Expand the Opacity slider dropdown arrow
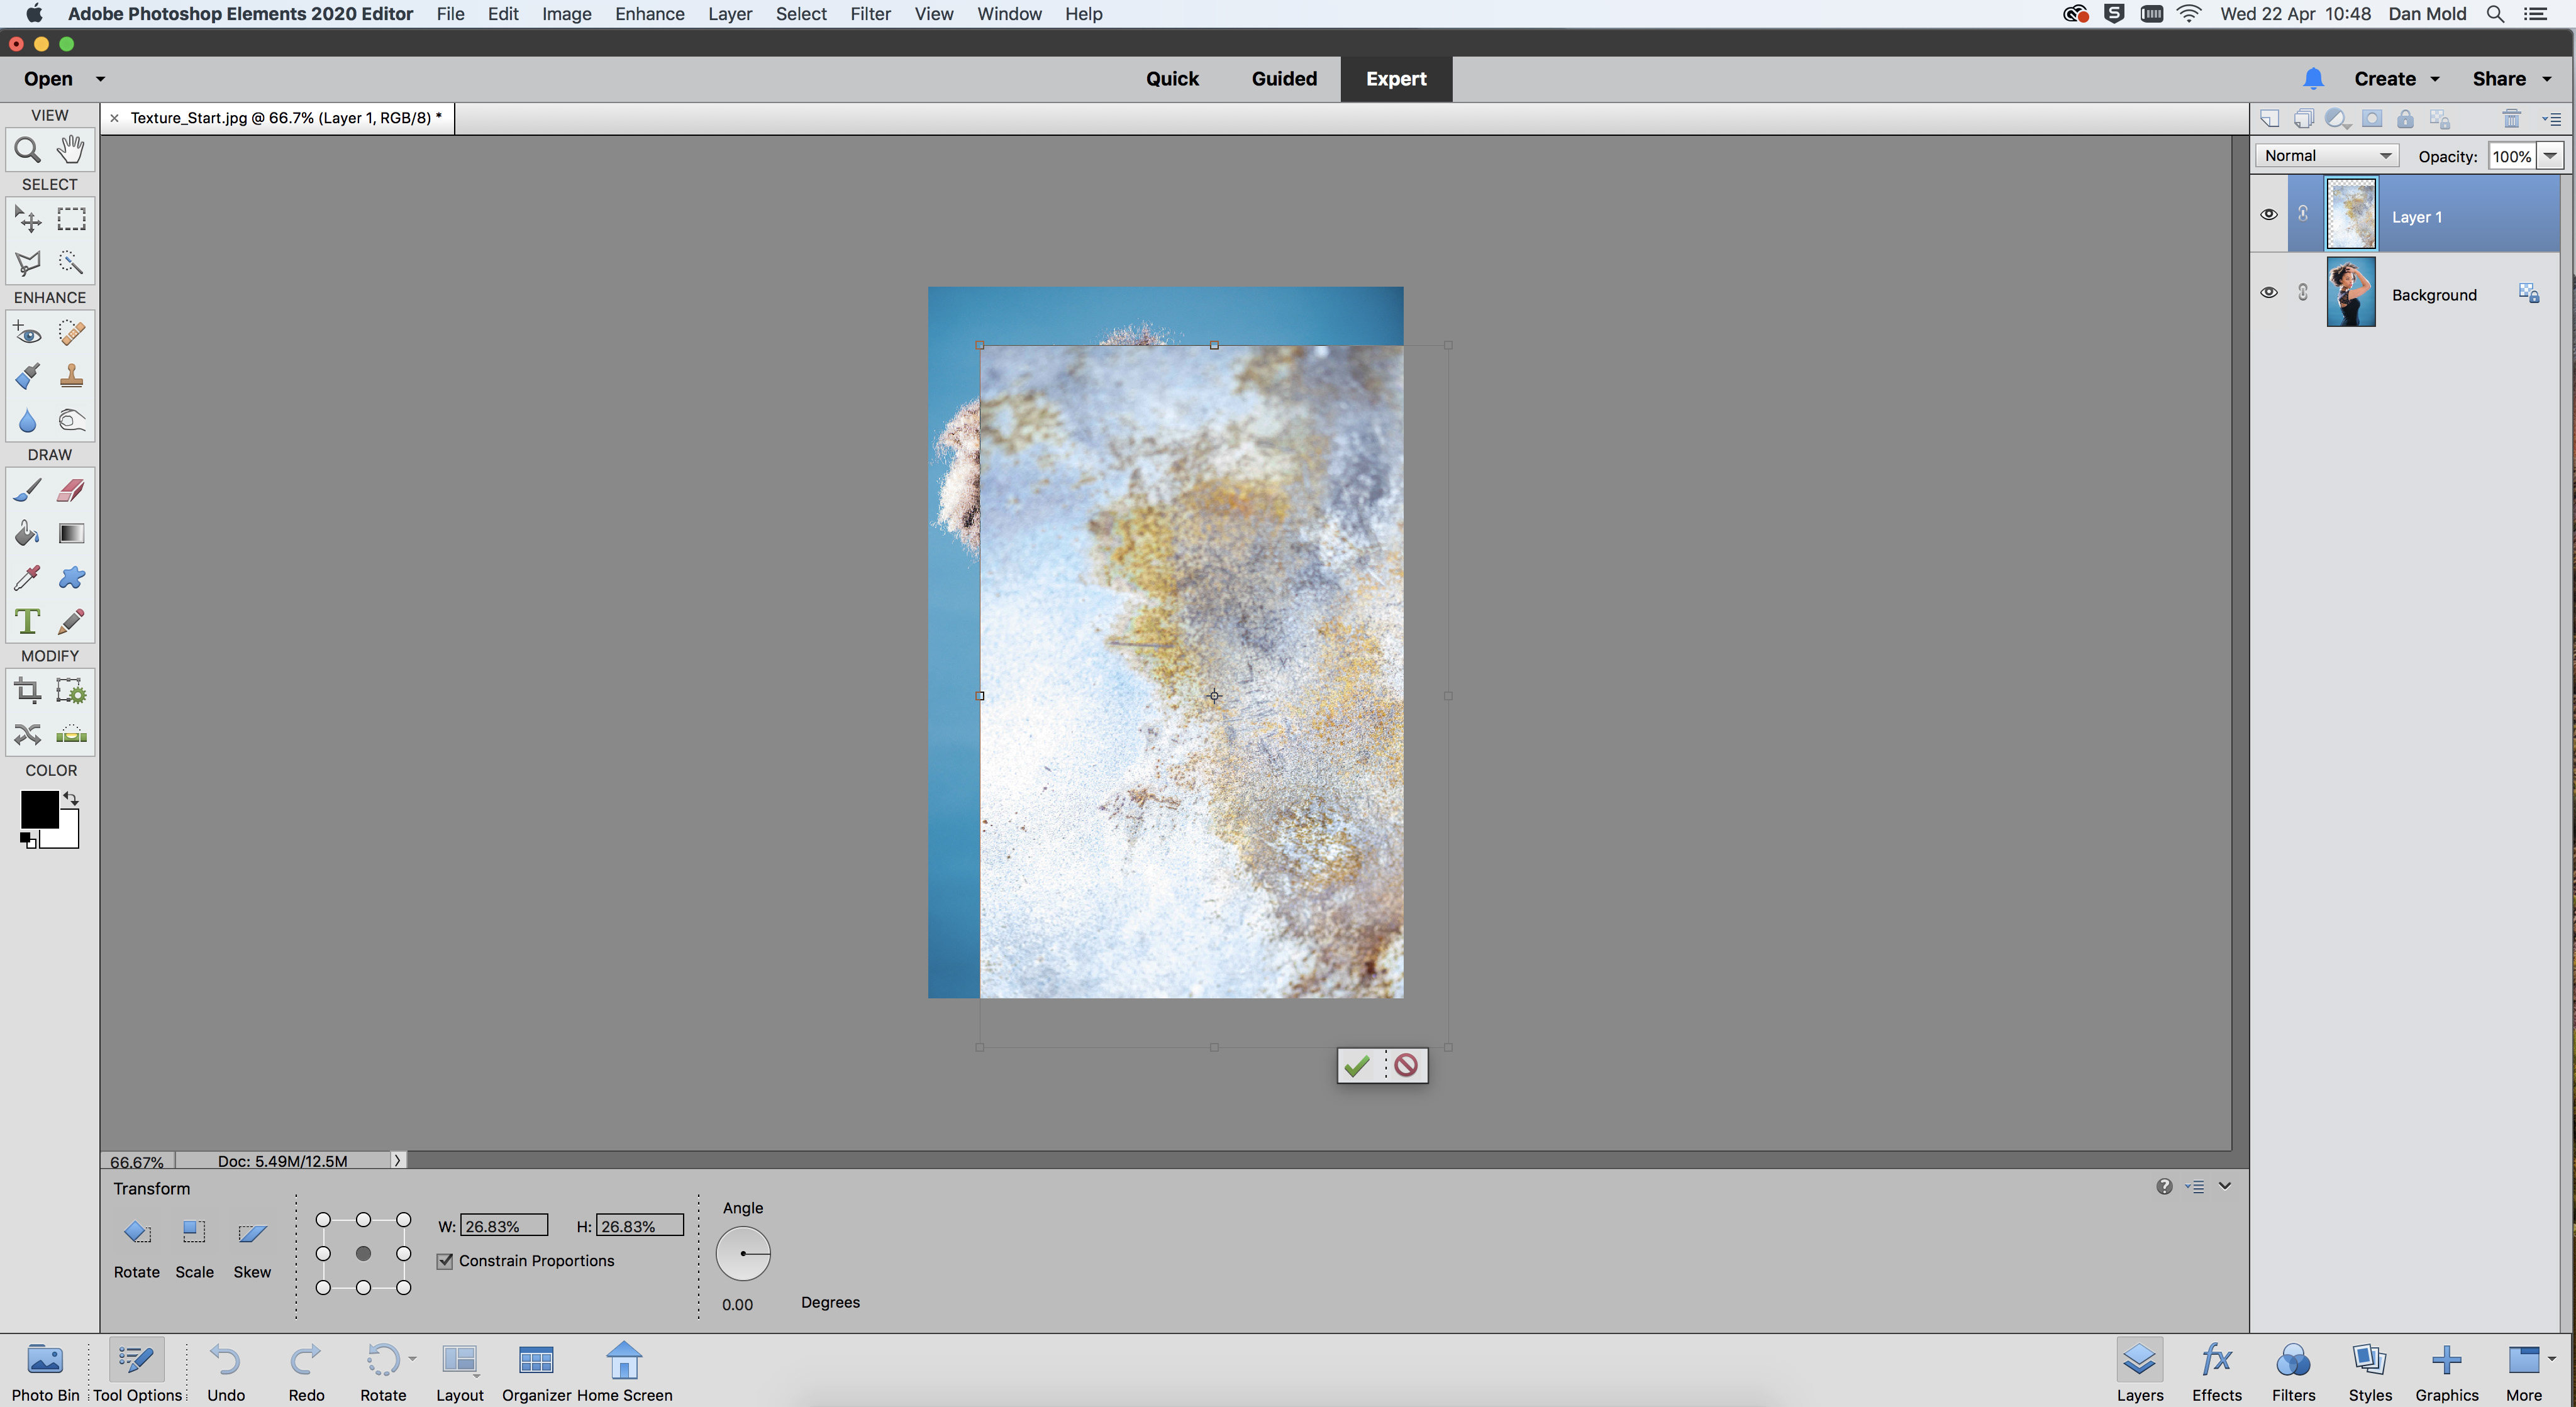 pos(2550,156)
